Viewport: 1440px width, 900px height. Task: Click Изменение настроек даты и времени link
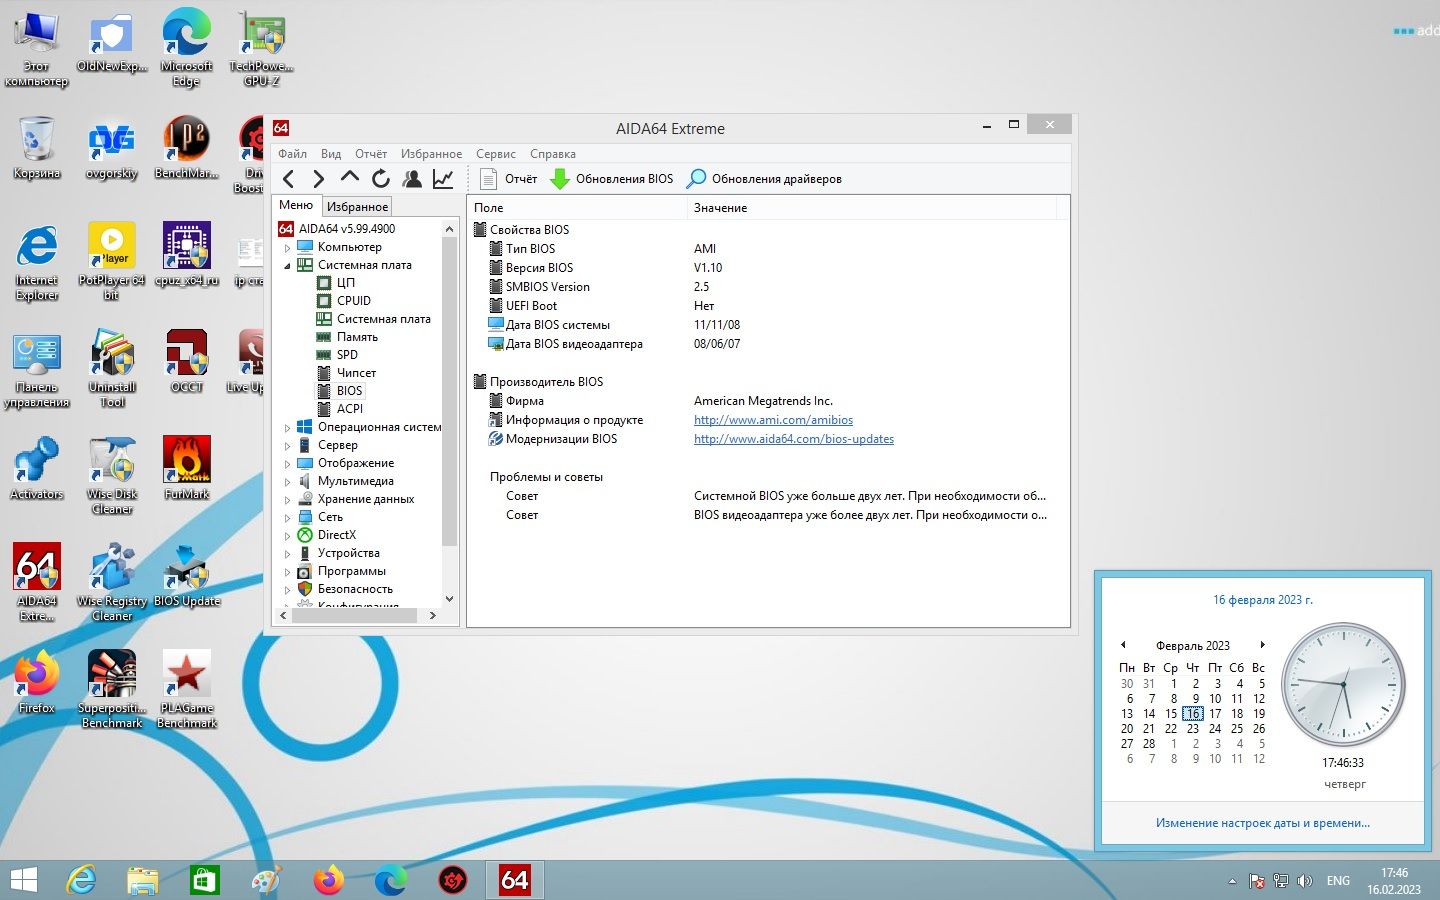point(1263,823)
